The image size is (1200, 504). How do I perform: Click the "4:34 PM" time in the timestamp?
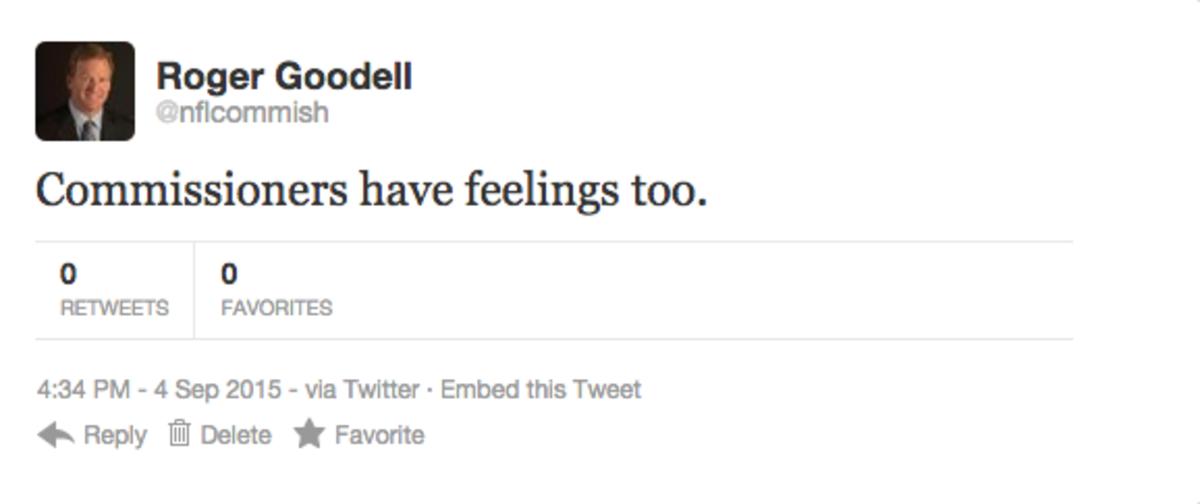(83, 389)
